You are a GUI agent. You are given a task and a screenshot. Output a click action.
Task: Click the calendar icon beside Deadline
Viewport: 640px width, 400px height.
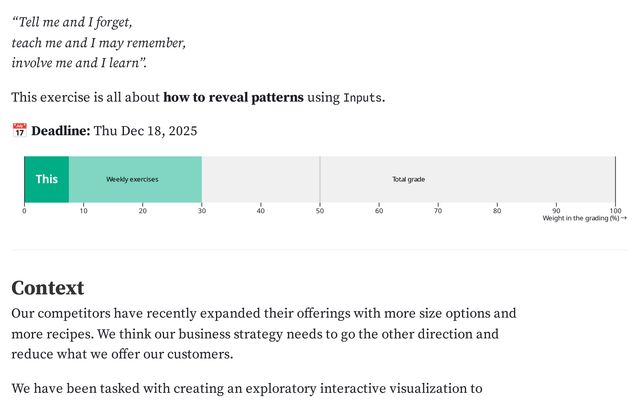click(19, 131)
